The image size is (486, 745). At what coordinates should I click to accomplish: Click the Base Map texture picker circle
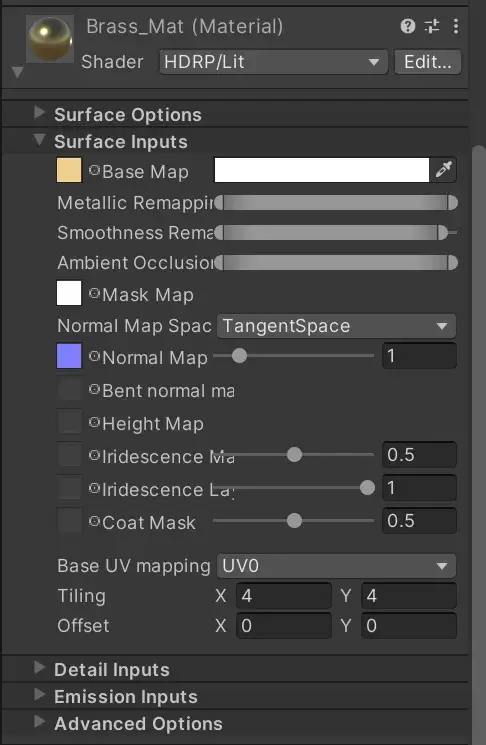point(94,170)
